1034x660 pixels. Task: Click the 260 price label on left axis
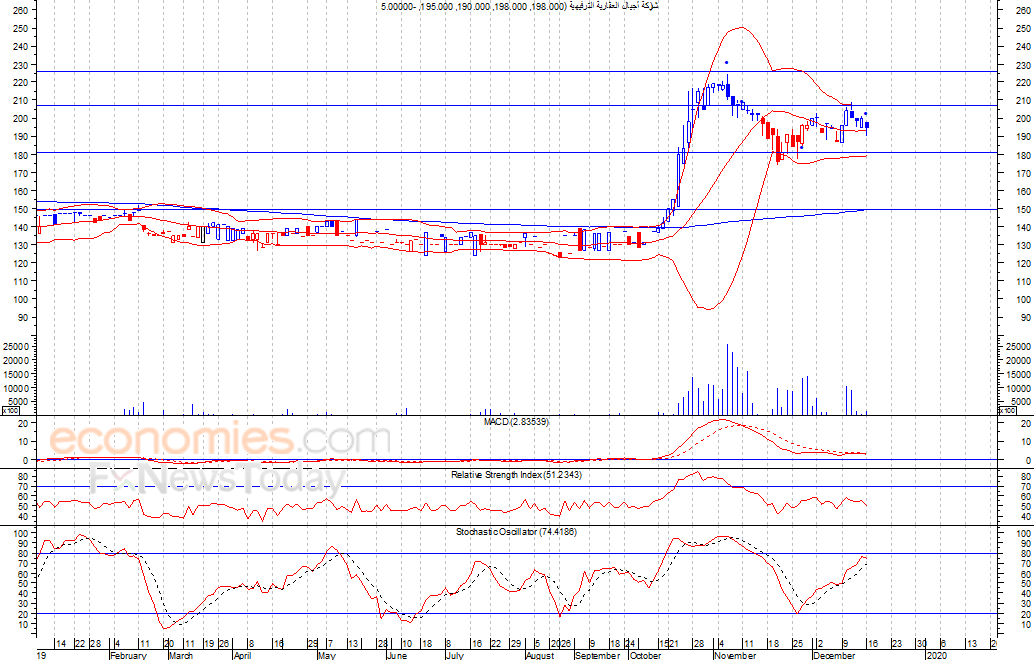click(x=20, y=11)
